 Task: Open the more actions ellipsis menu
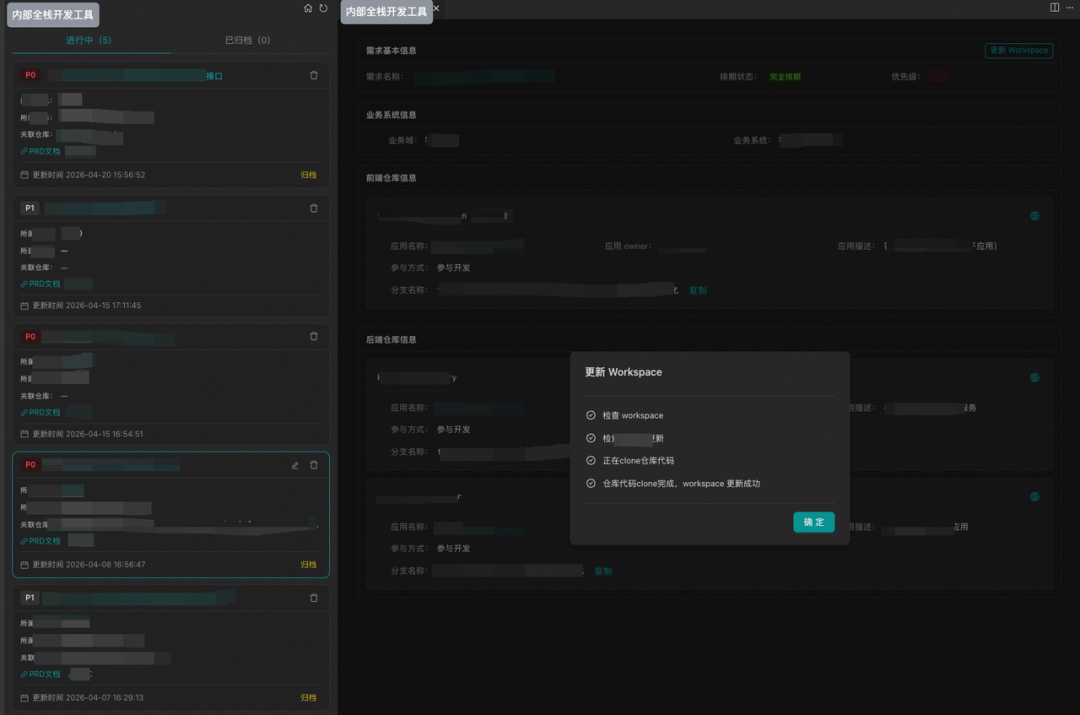[1070, 7]
